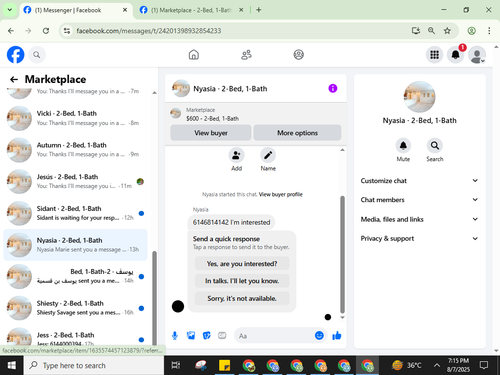
Task: Open the Windows Start menu
Action: pos(12,365)
